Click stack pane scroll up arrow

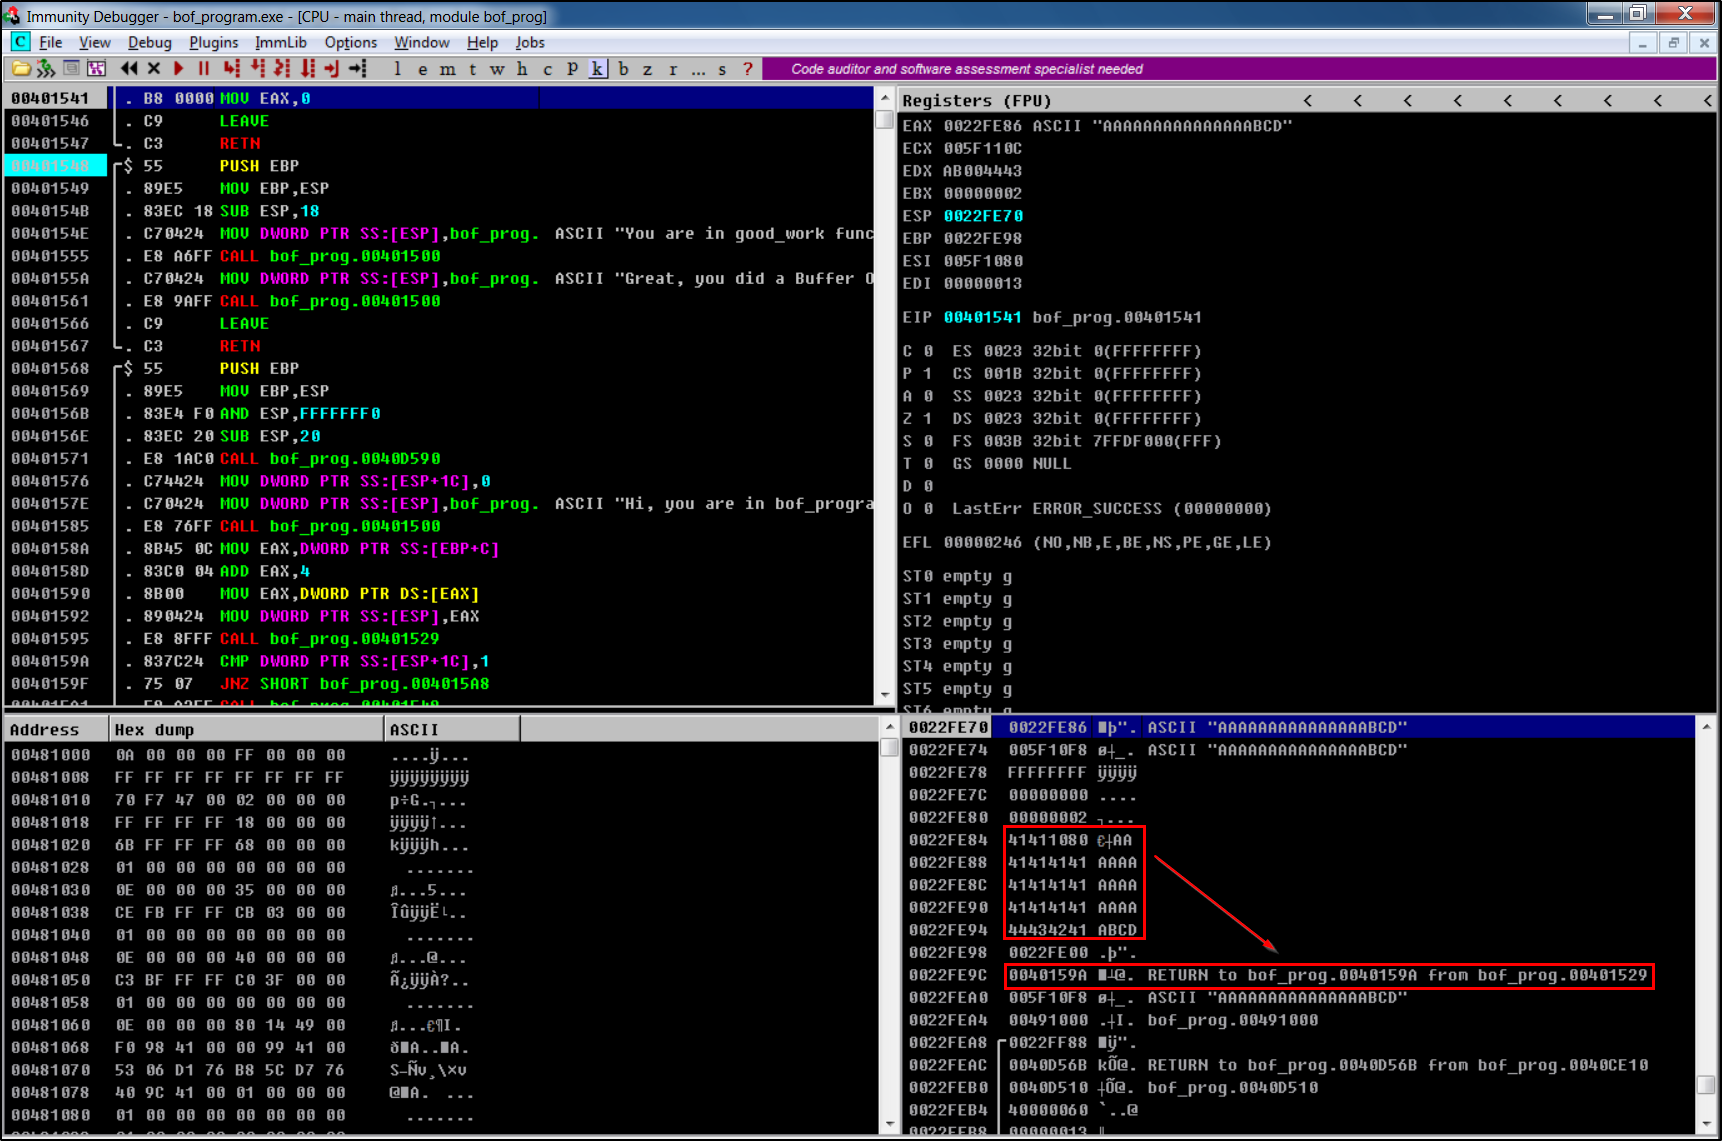[1707, 726]
